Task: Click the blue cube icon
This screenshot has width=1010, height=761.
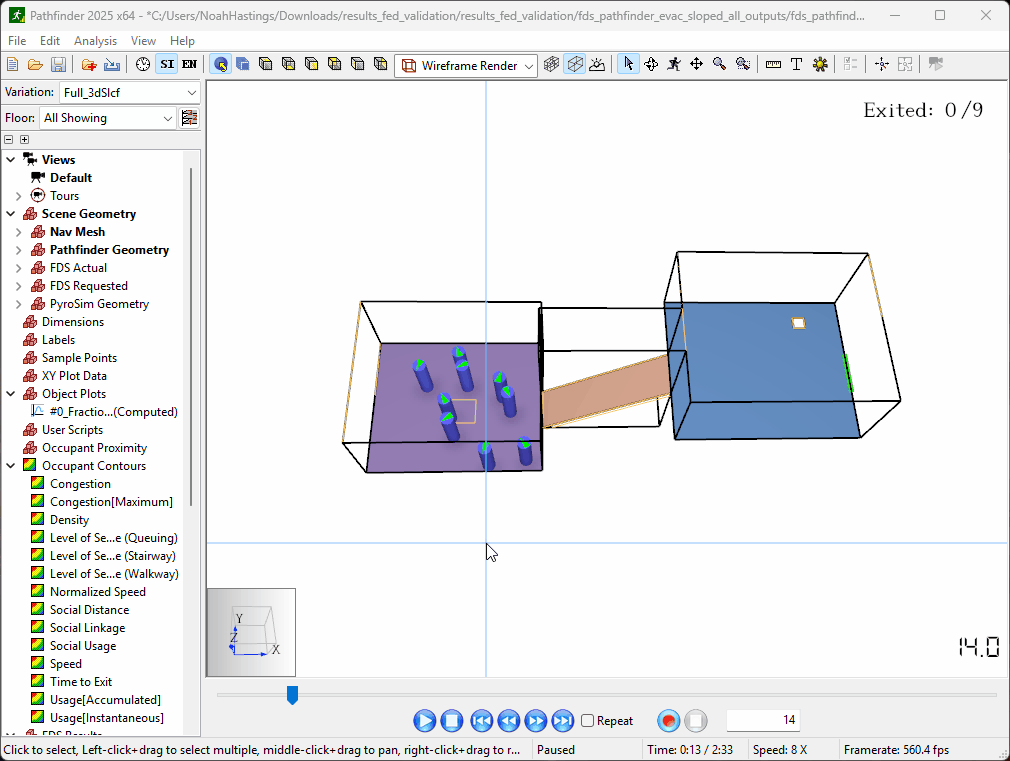Action: (x=243, y=64)
